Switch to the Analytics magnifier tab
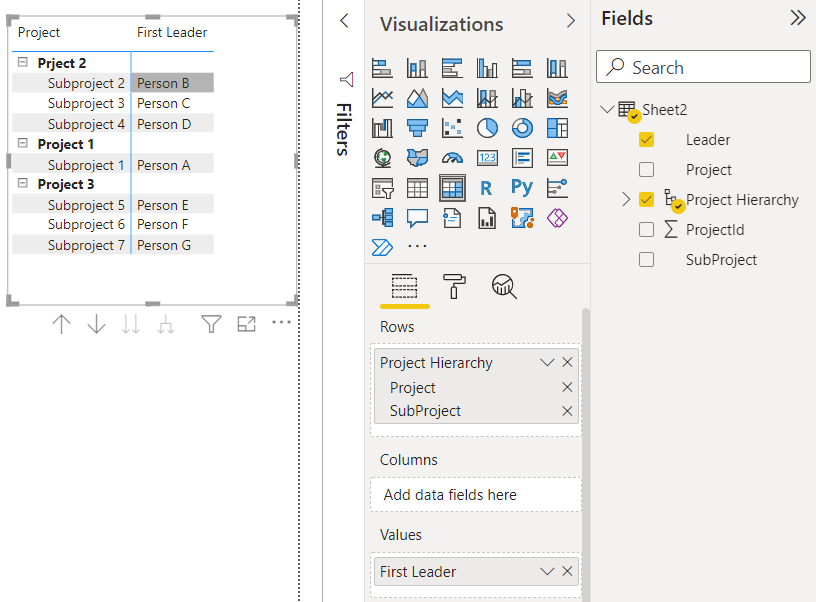Screen dimensions: 816x602 (504, 286)
